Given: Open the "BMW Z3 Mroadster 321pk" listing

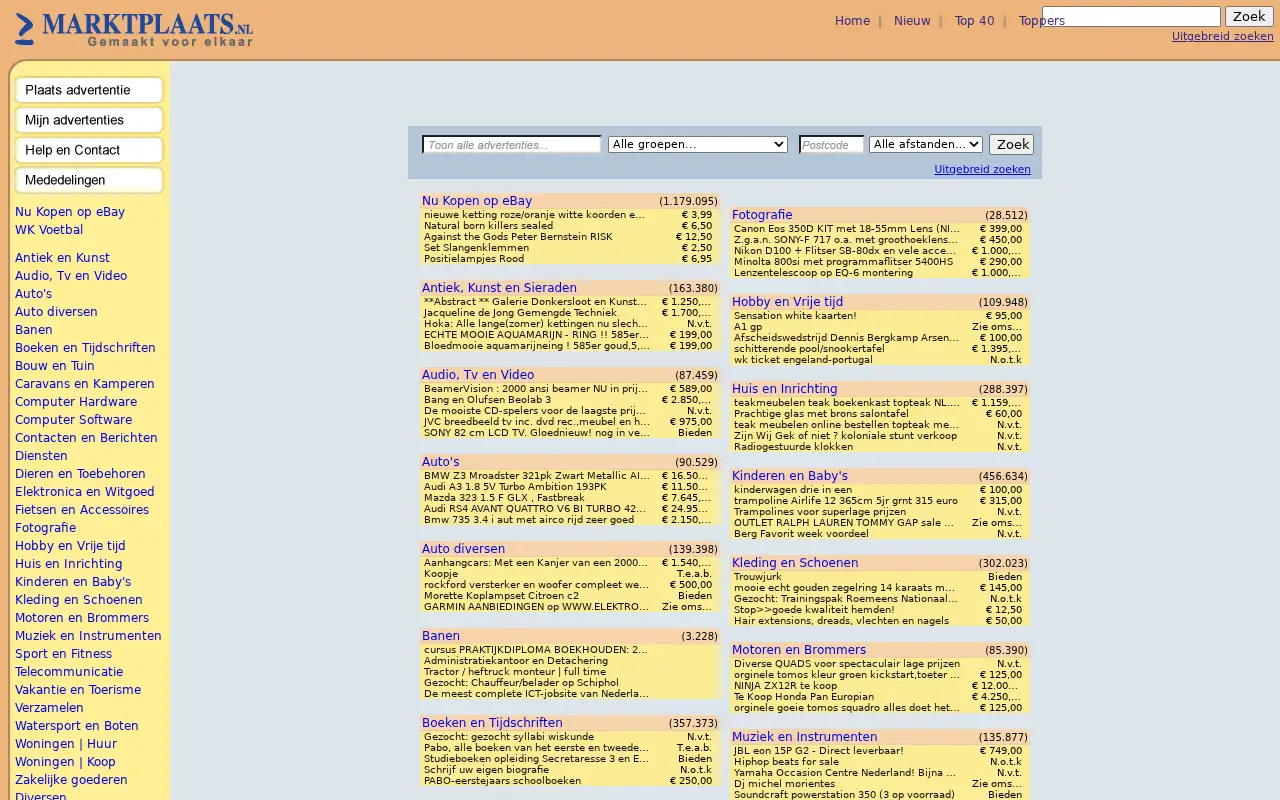Looking at the screenshot, I should click(x=537, y=476).
